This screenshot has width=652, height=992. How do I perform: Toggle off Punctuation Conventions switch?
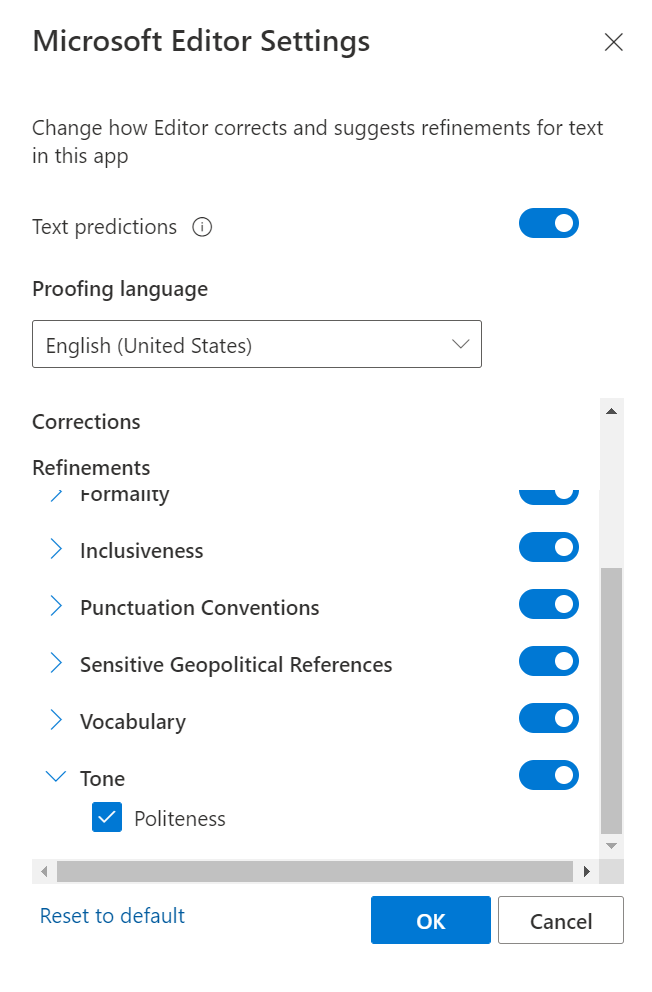[548, 604]
